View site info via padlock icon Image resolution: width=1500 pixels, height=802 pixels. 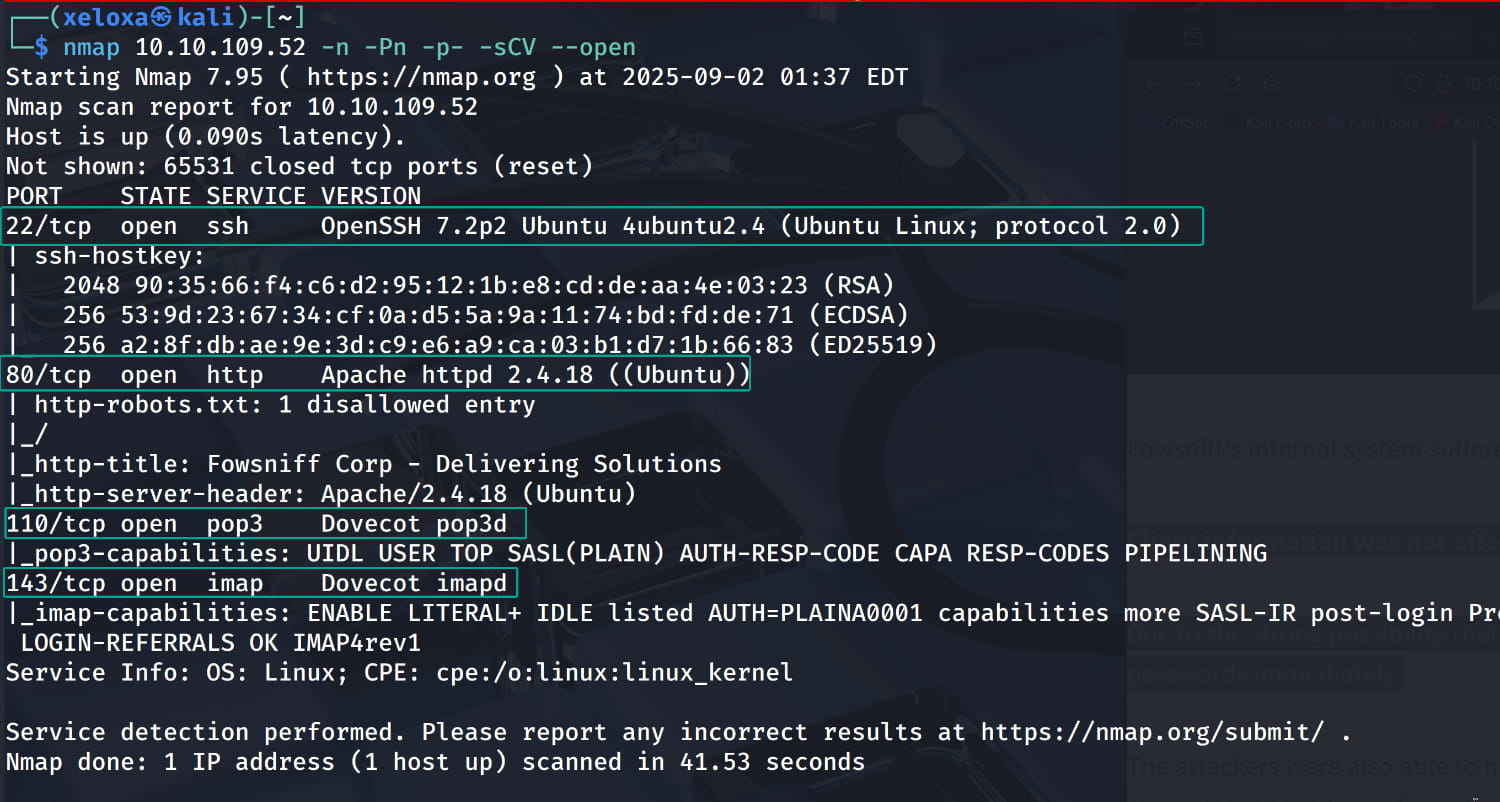point(1442,84)
